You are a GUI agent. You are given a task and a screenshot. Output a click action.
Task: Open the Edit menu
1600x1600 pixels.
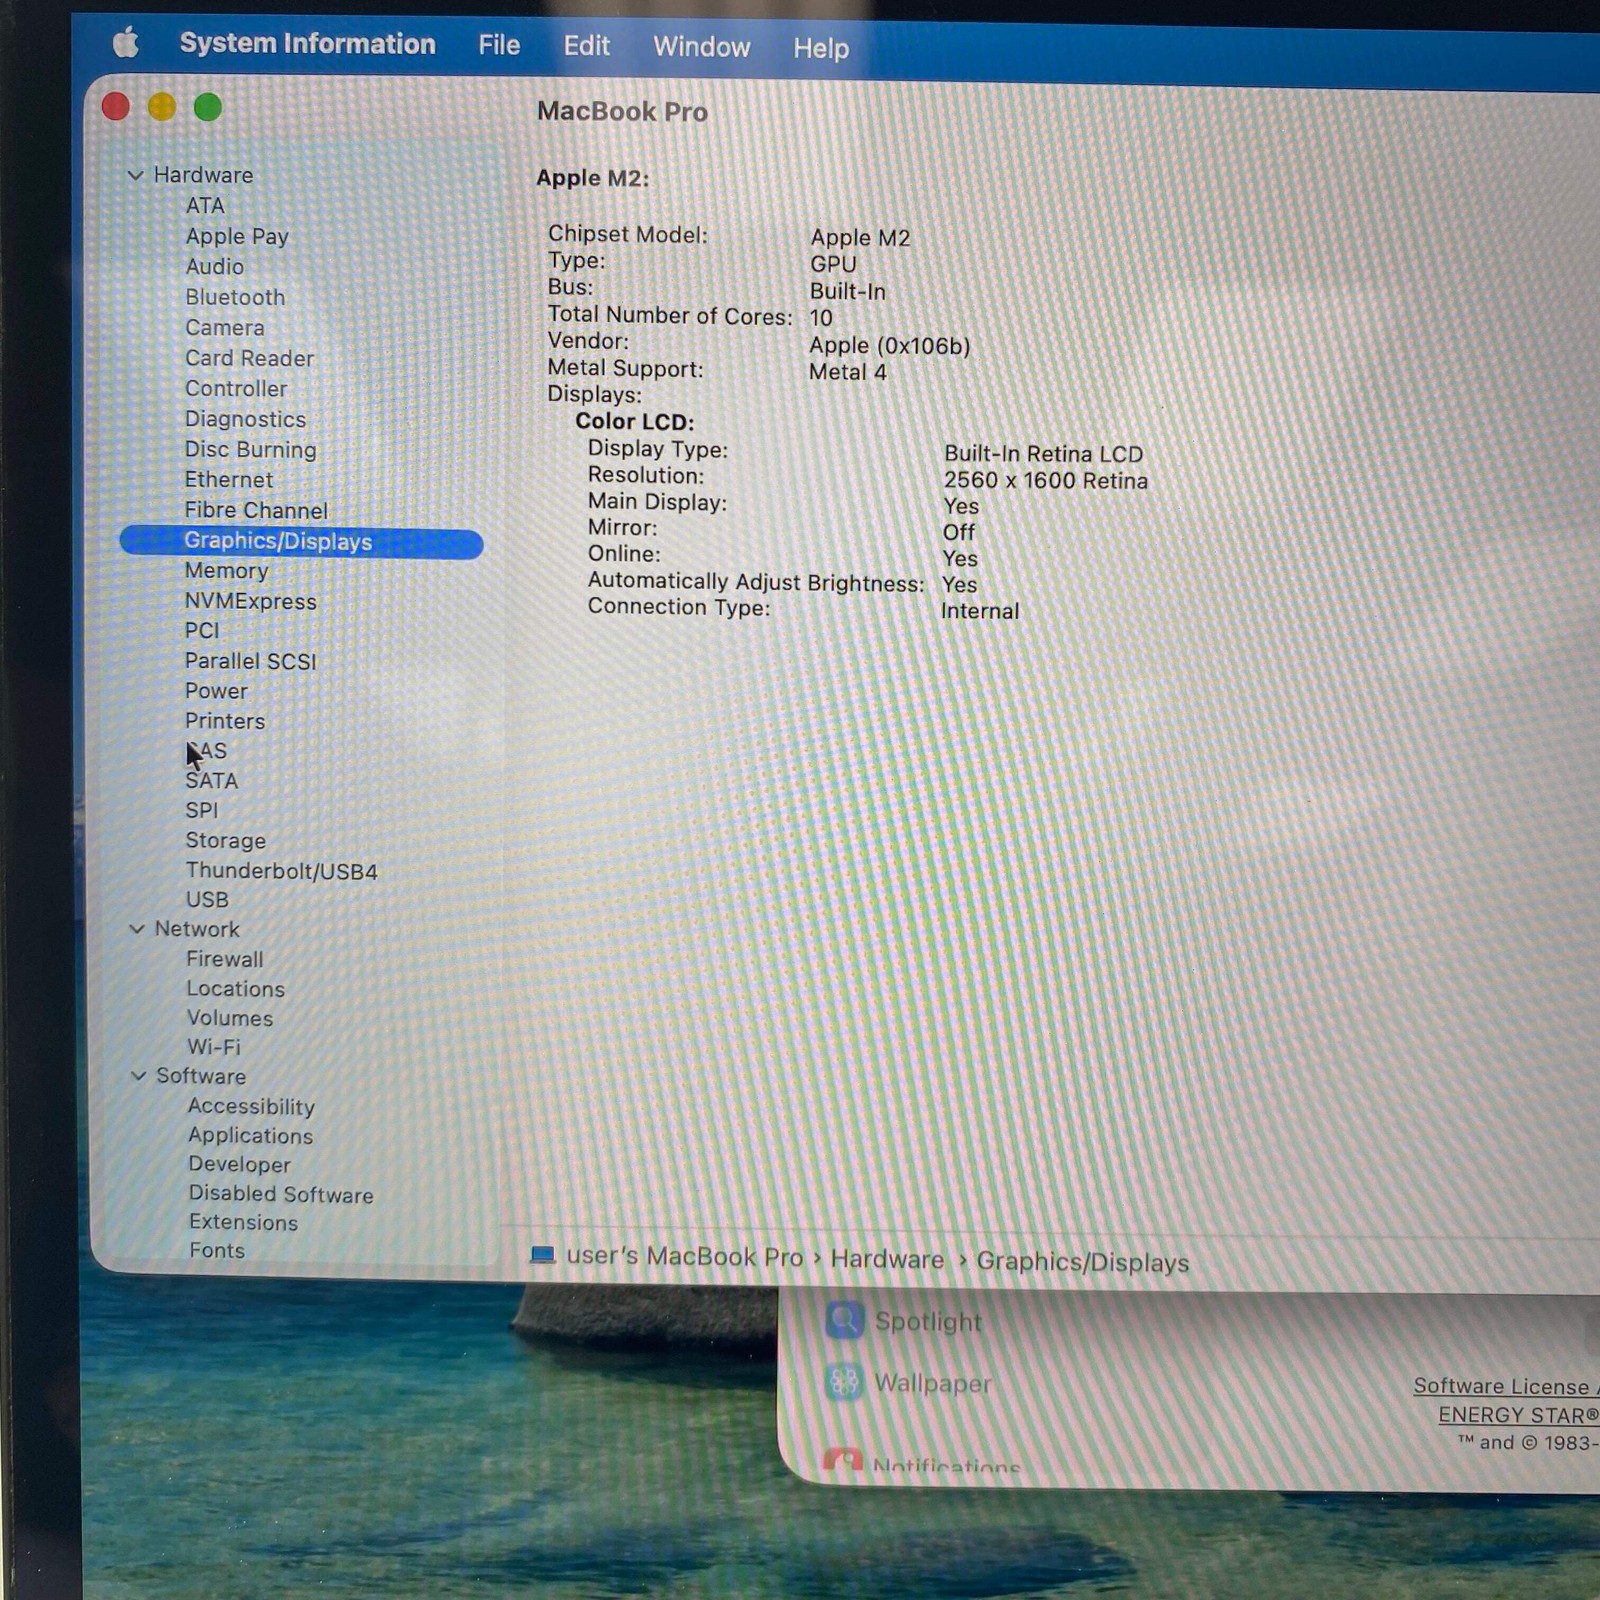(x=586, y=46)
